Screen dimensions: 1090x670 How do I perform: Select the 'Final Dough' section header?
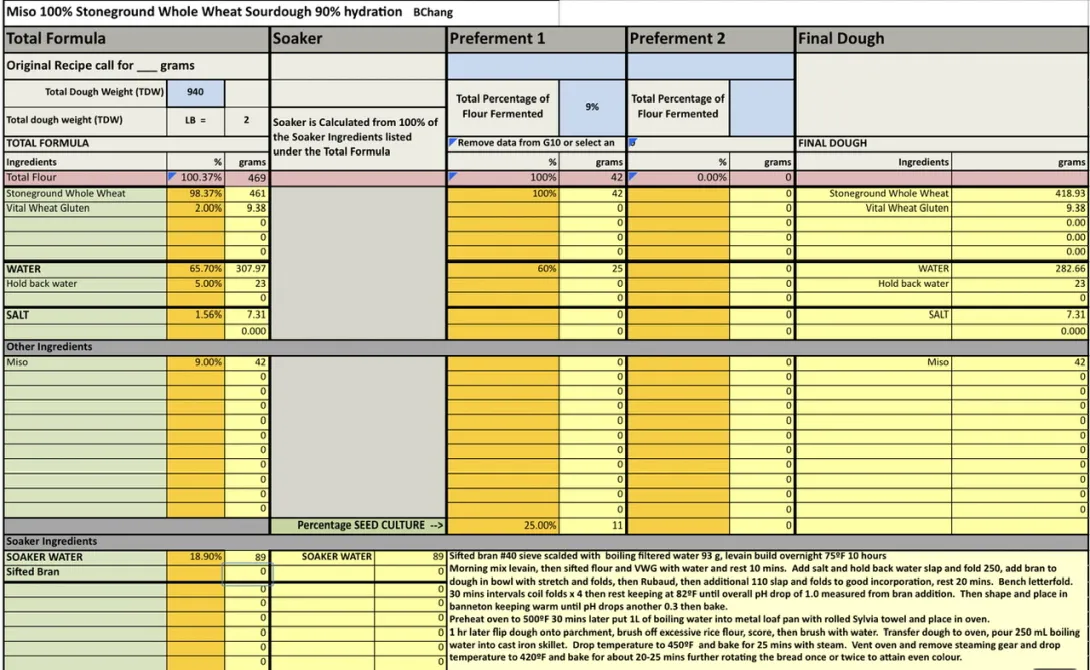(942, 39)
